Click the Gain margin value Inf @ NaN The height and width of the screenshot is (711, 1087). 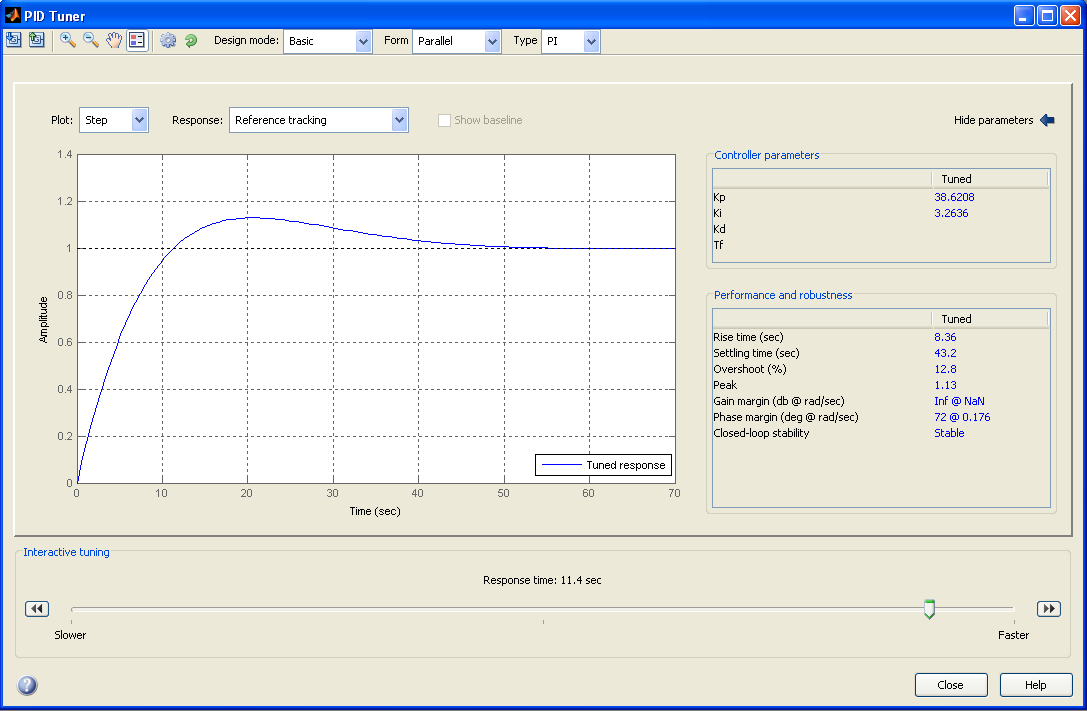pyautogui.click(x=959, y=401)
